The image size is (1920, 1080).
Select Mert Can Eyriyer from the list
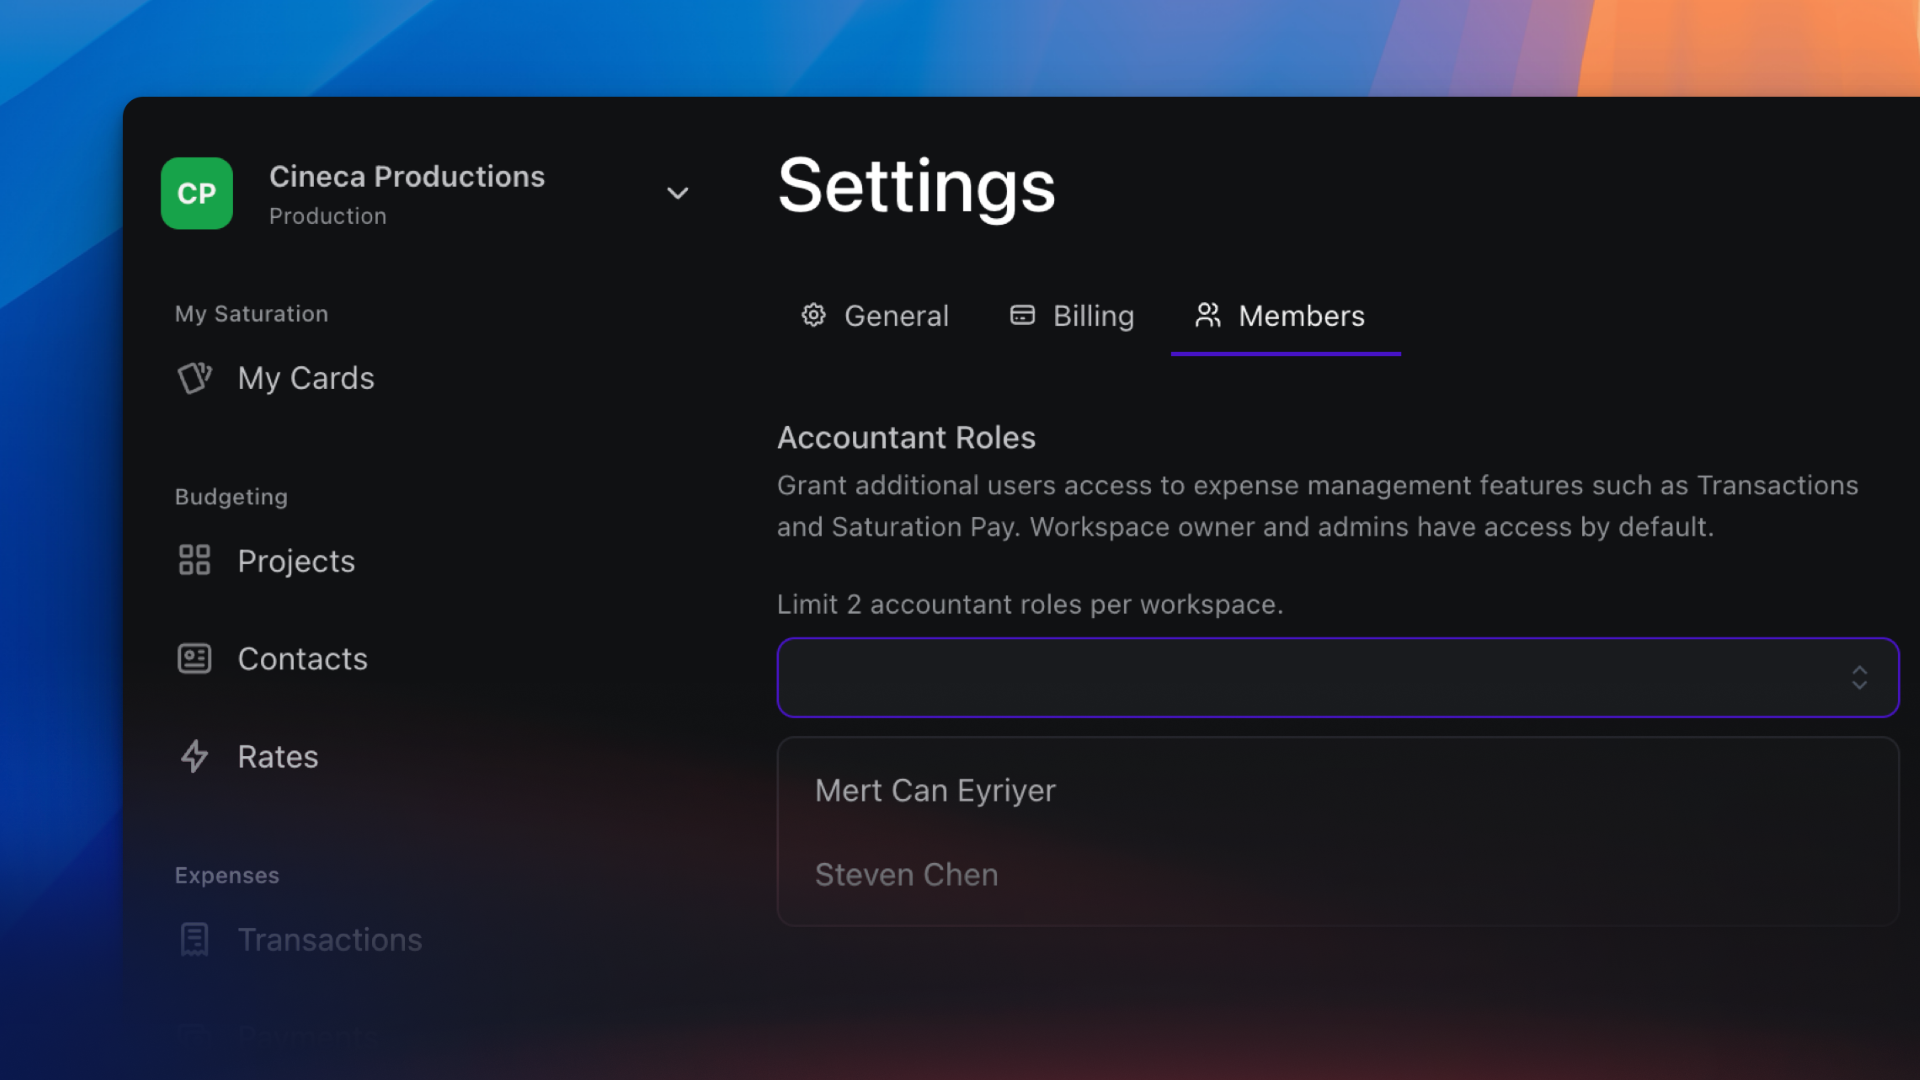(x=935, y=790)
